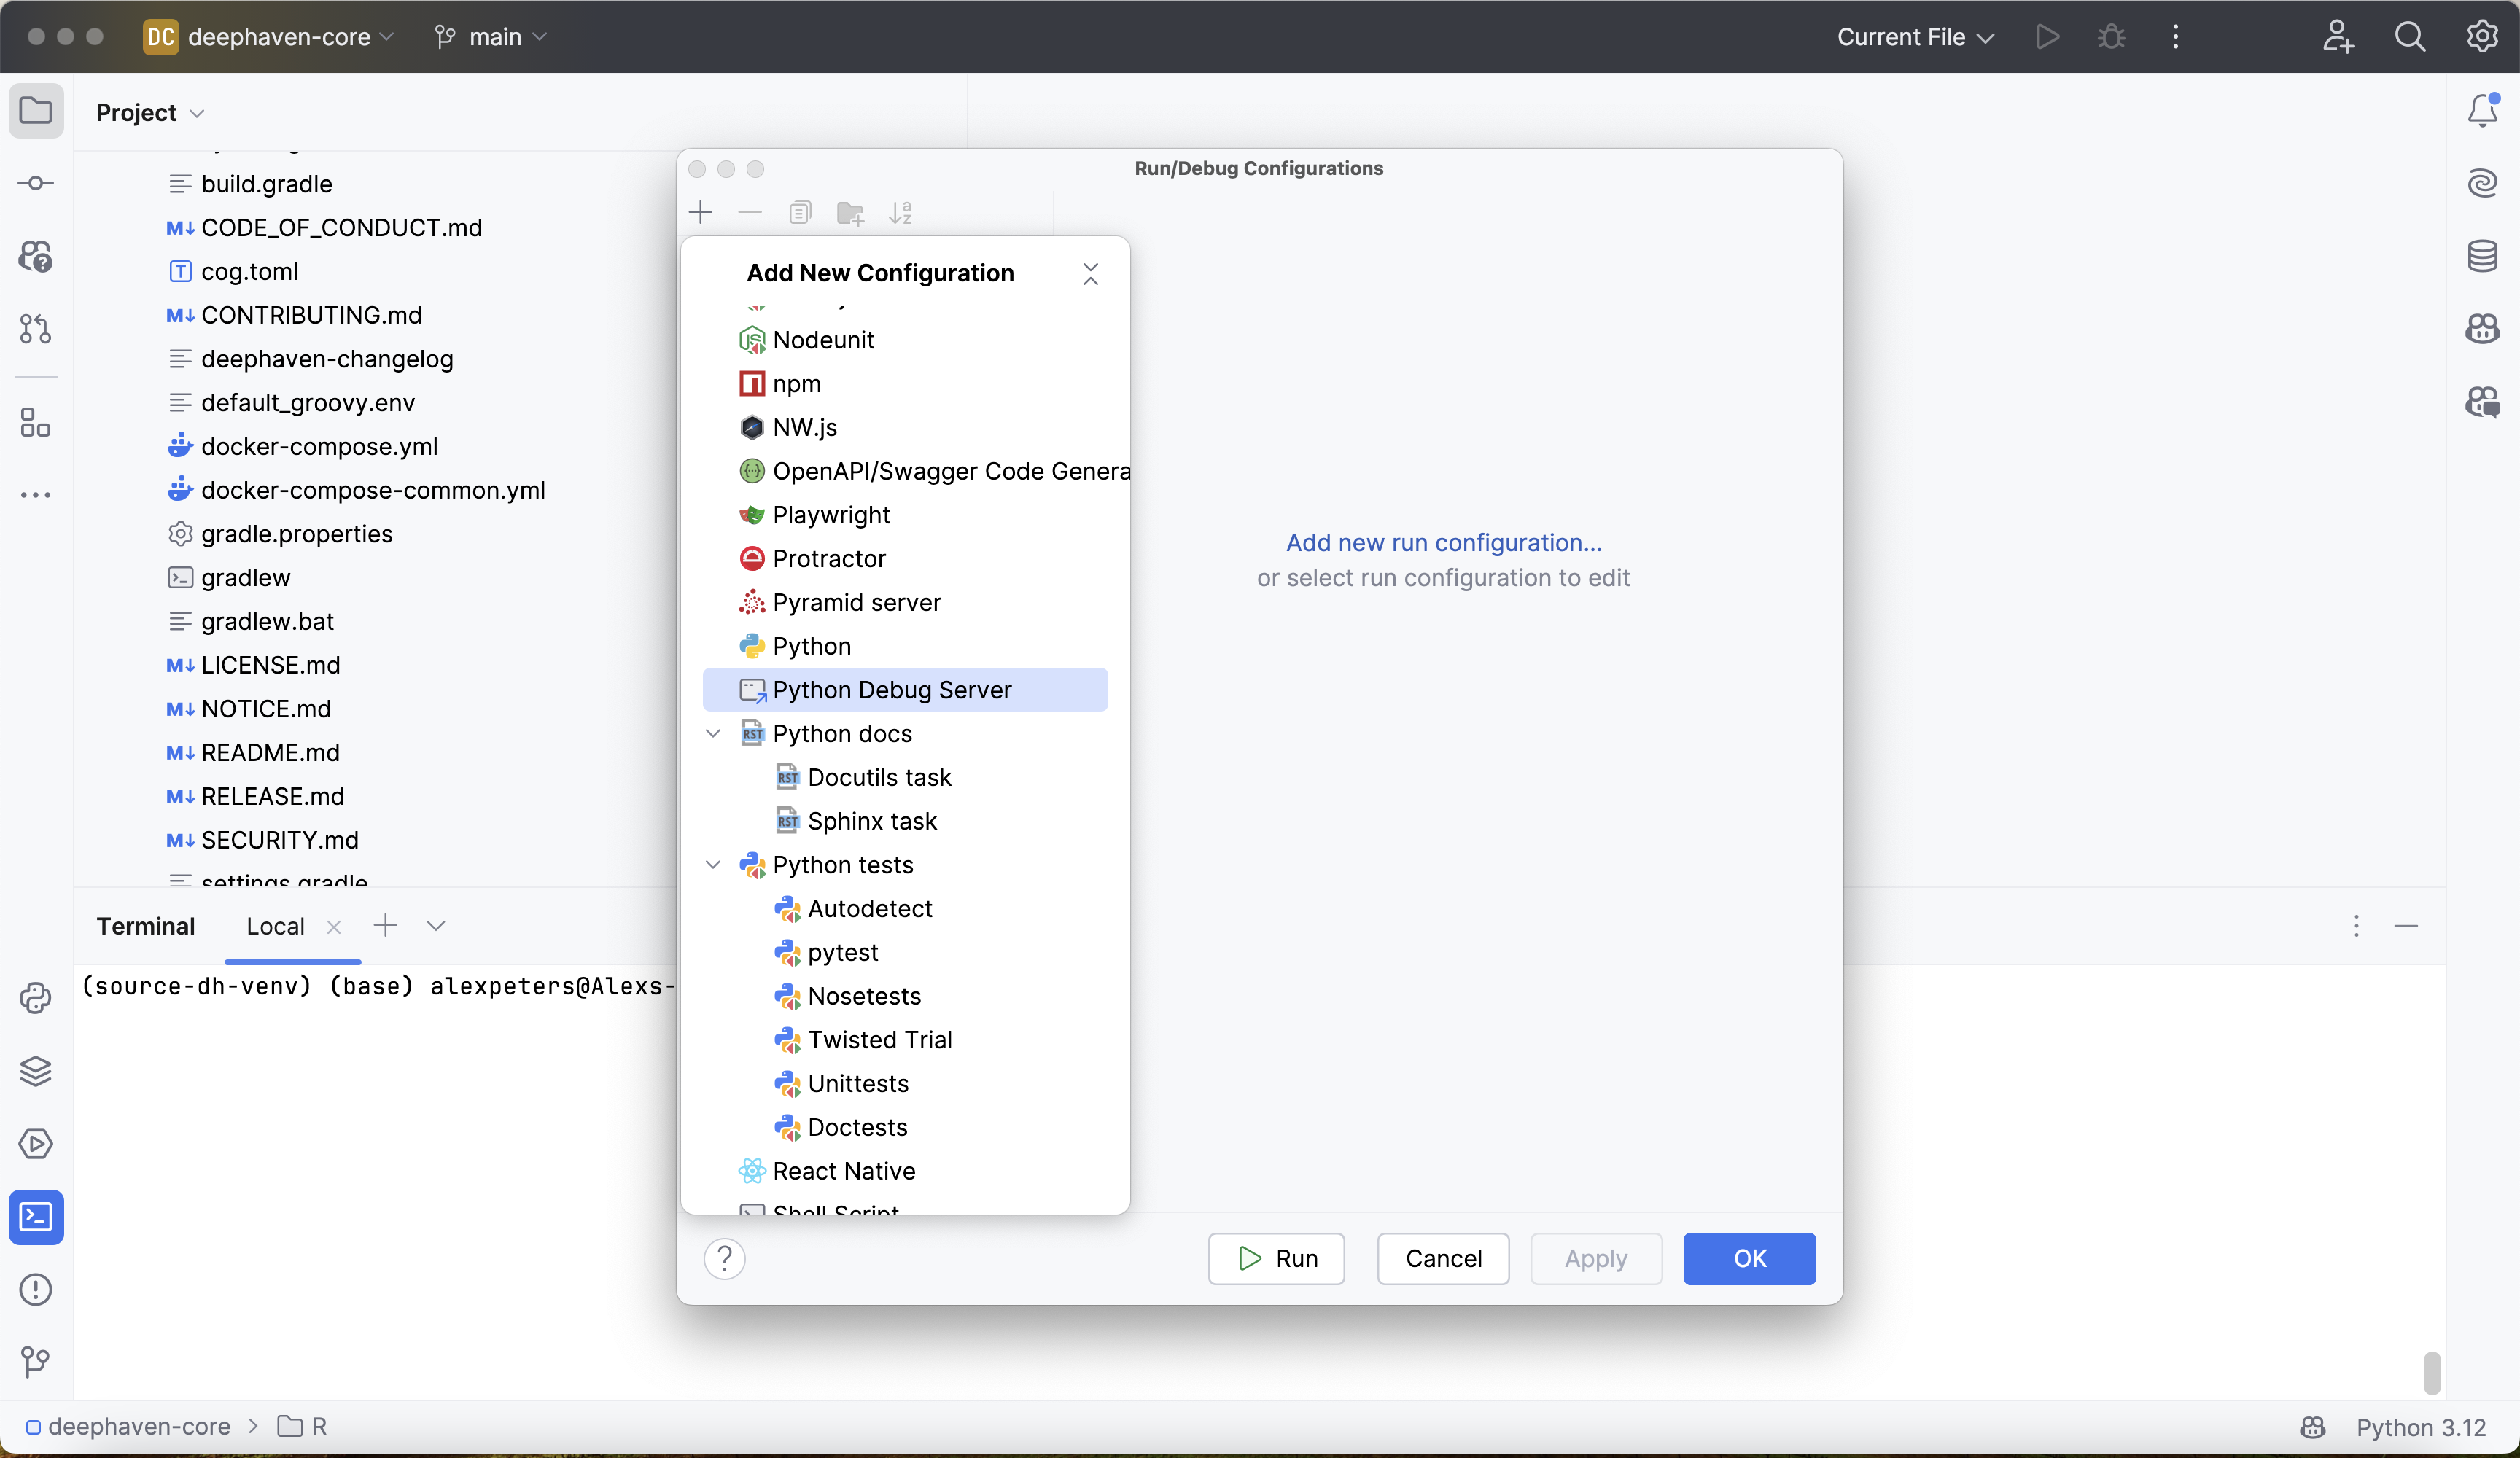Viewport: 2520px width, 1458px height.
Task: Click the Add new run configuration link
Action: [x=1443, y=542]
